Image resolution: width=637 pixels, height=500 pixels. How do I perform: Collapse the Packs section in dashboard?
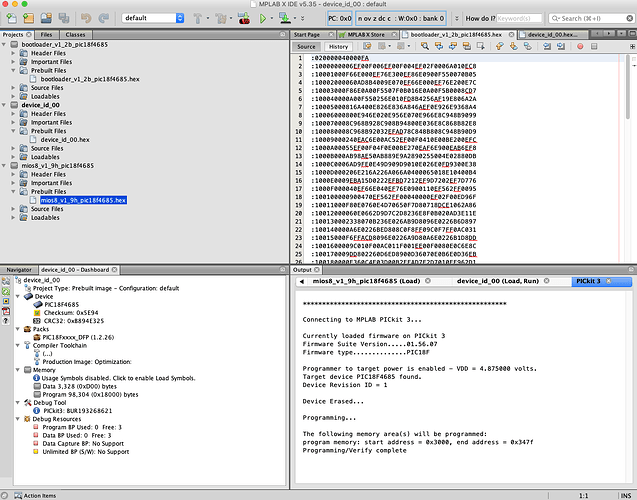(x=18, y=329)
